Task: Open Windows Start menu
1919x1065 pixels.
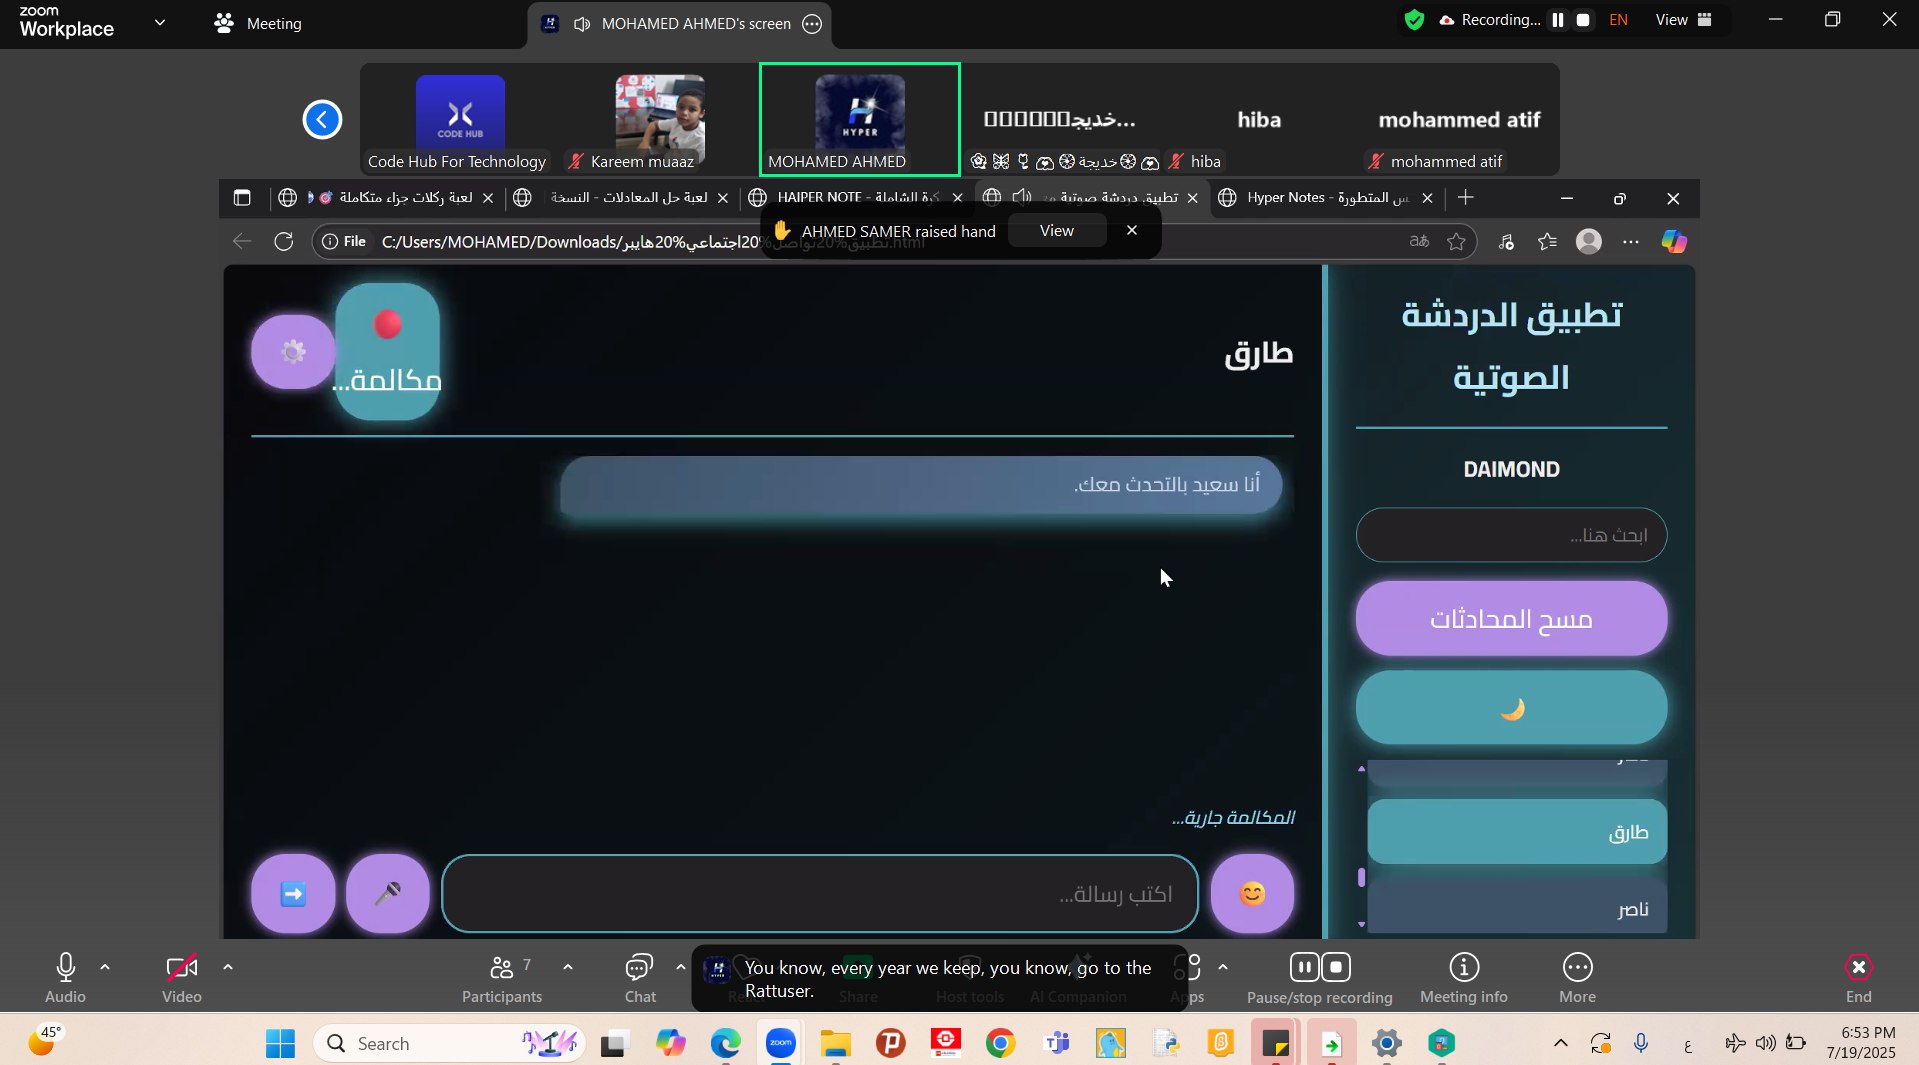Action: point(280,1043)
